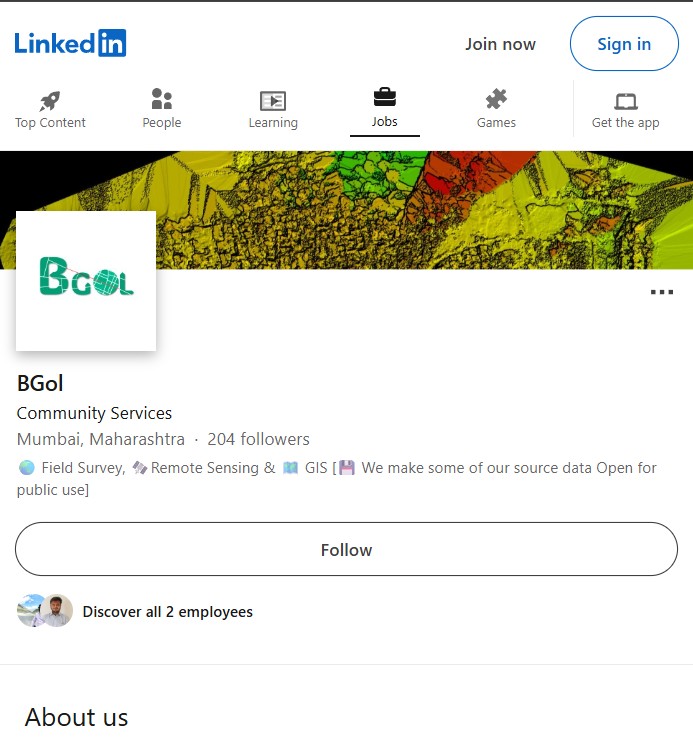The width and height of the screenshot is (693, 740).
Task: Open Discover all 2 employees link
Action: tap(167, 611)
